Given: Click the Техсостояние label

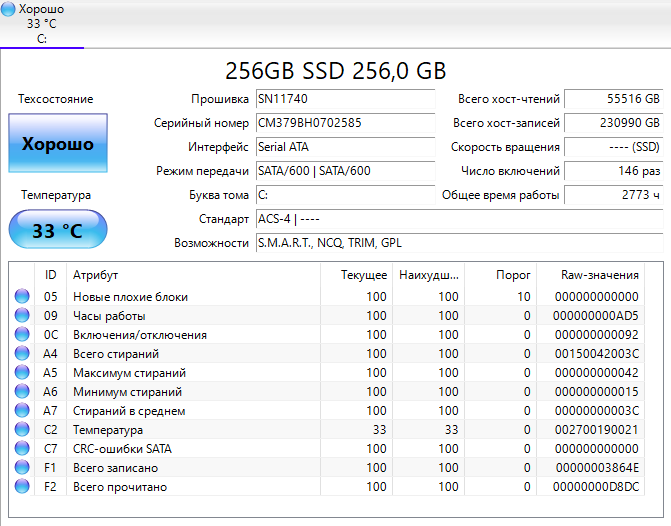Looking at the screenshot, I should pyautogui.click(x=56, y=99).
